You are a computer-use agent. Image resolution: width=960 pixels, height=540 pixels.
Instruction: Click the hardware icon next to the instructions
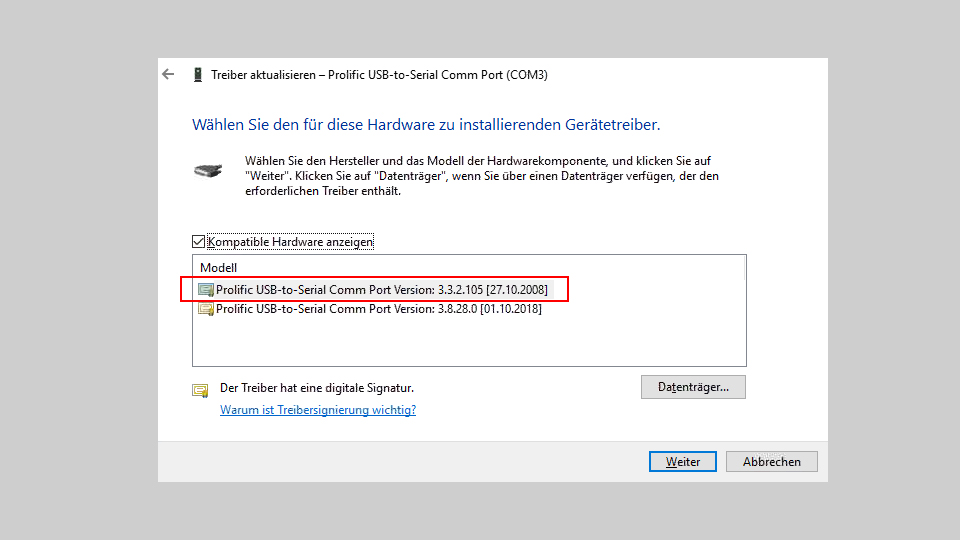(208, 171)
